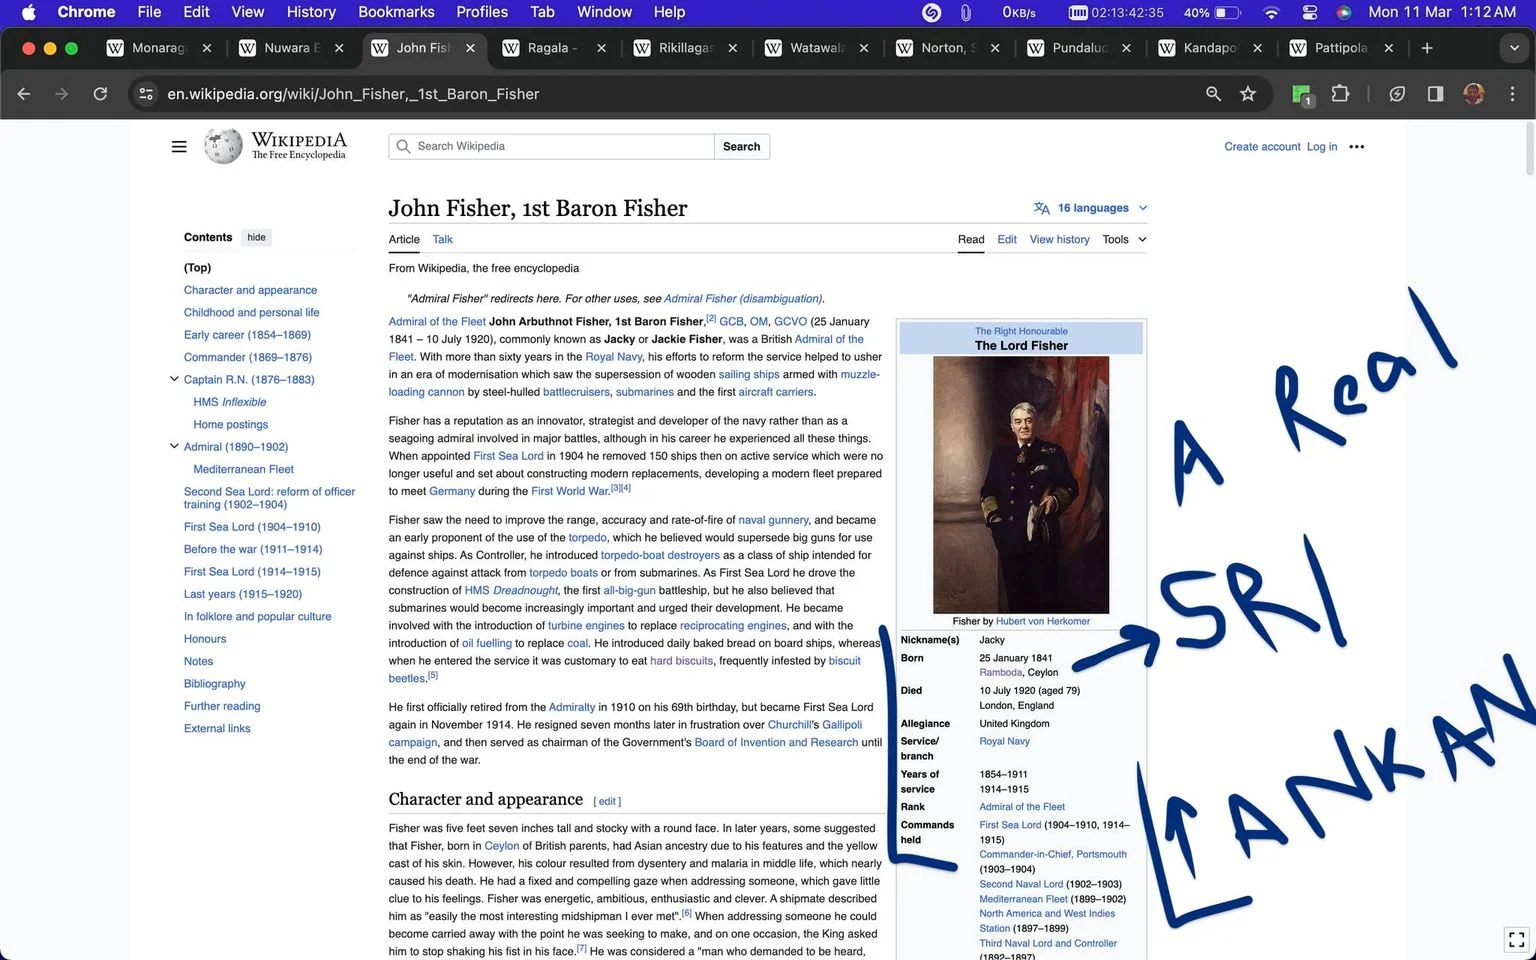Open the tab search dropdown
This screenshot has width=1536, height=960.
click(1512, 48)
